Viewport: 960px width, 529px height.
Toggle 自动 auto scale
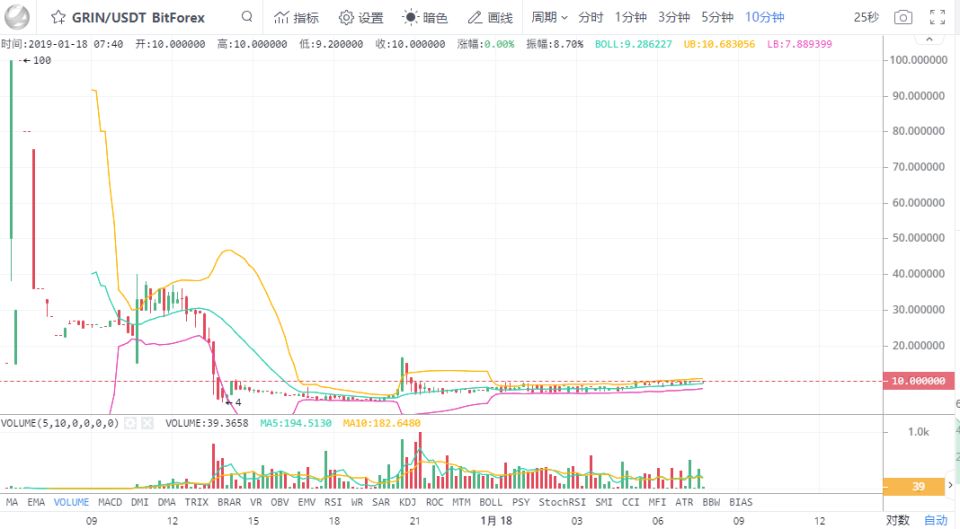coord(936,520)
